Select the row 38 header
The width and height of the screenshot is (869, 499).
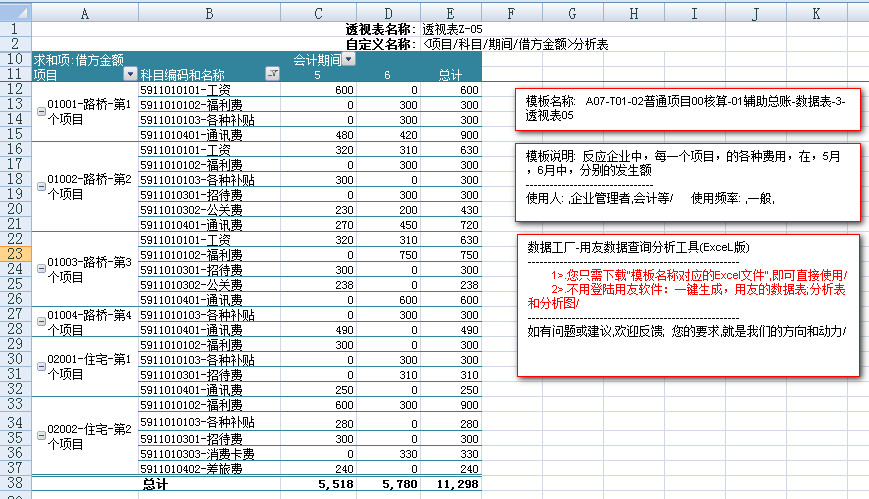point(15,484)
